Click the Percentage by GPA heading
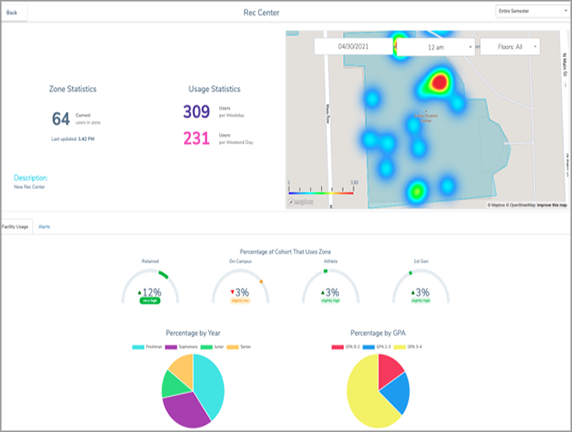Screen dimensions: 572x432 click(x=378, y=333)
